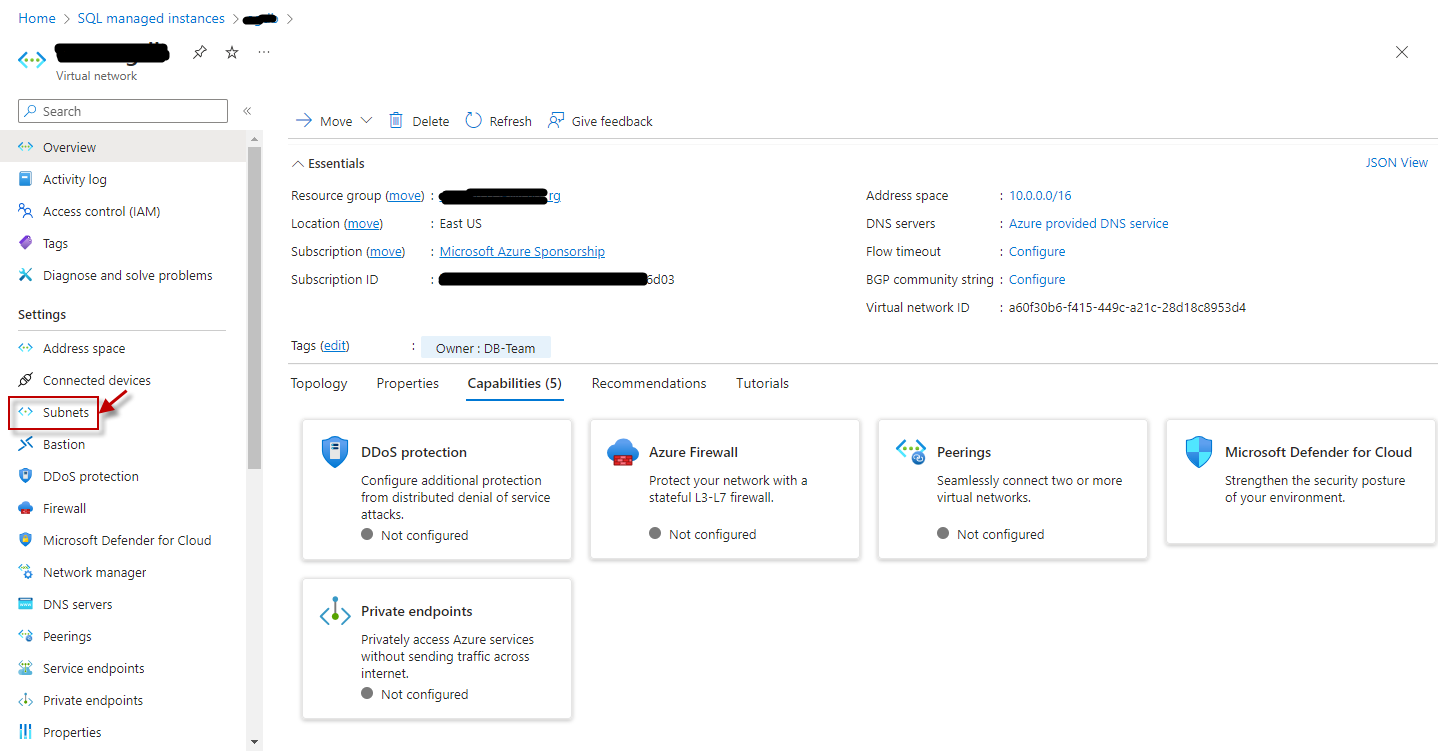The width and height of the screenshot is (1438, 751).
Task: Click the Tags purple tag icon
Action: click(26, 243)
